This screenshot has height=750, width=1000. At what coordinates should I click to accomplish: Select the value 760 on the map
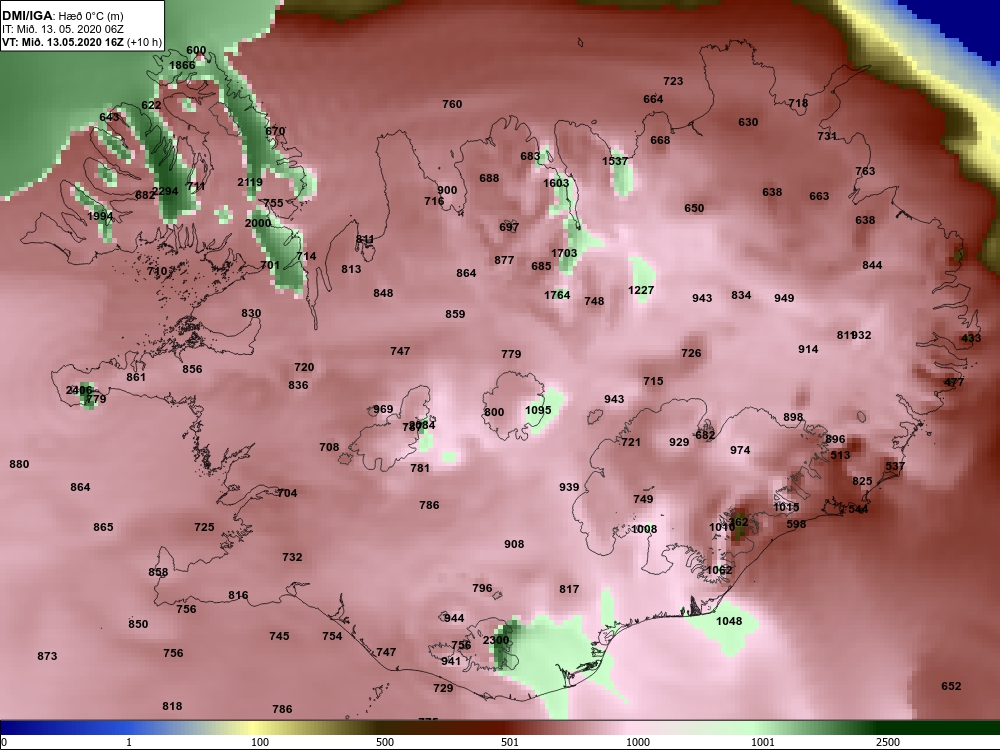(452, 104)
